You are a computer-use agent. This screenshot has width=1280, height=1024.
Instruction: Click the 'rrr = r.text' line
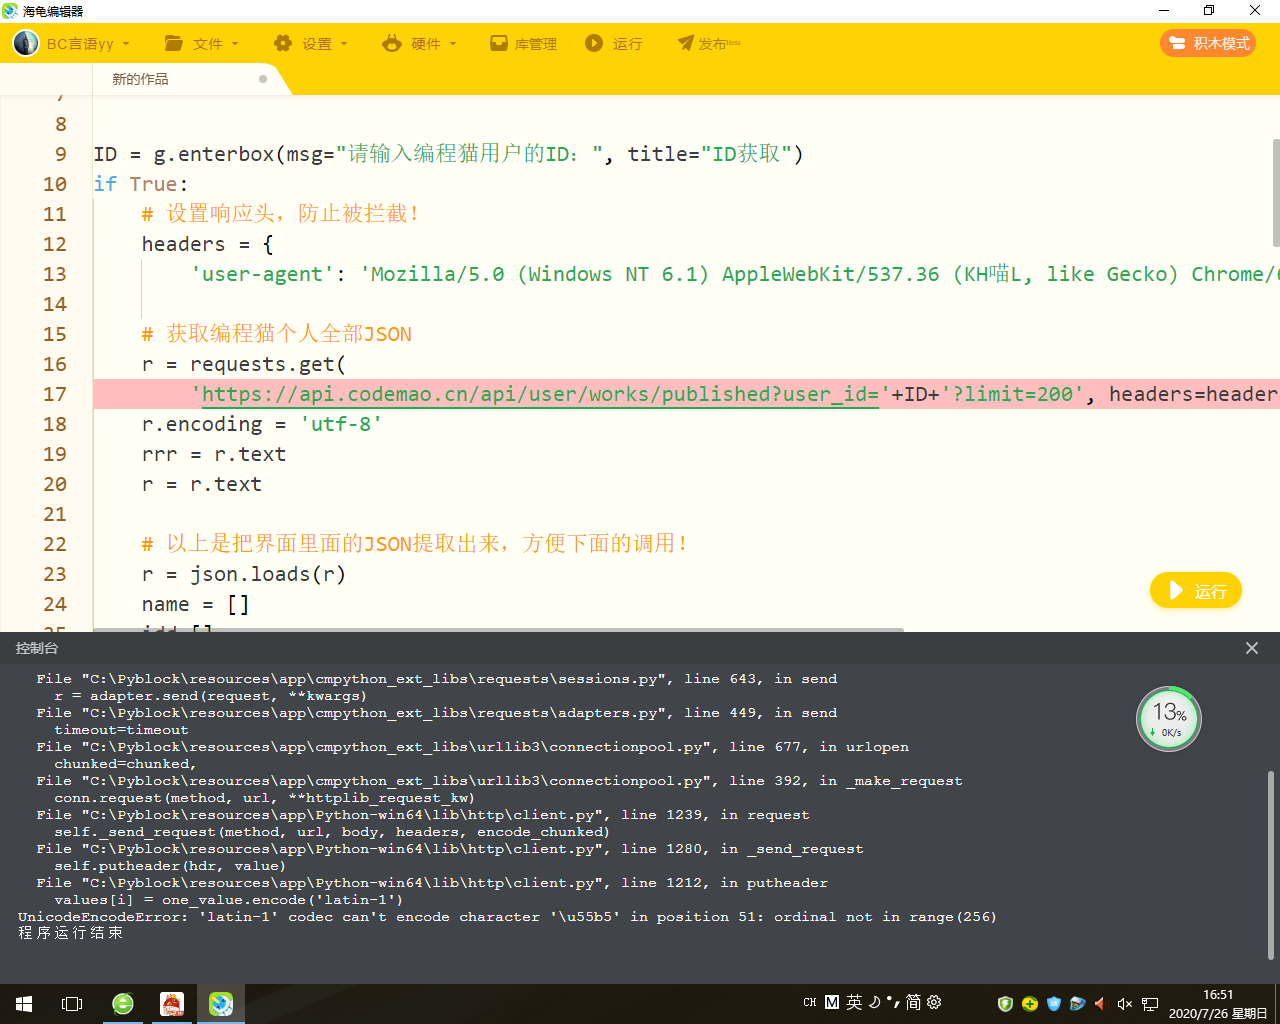214,454
